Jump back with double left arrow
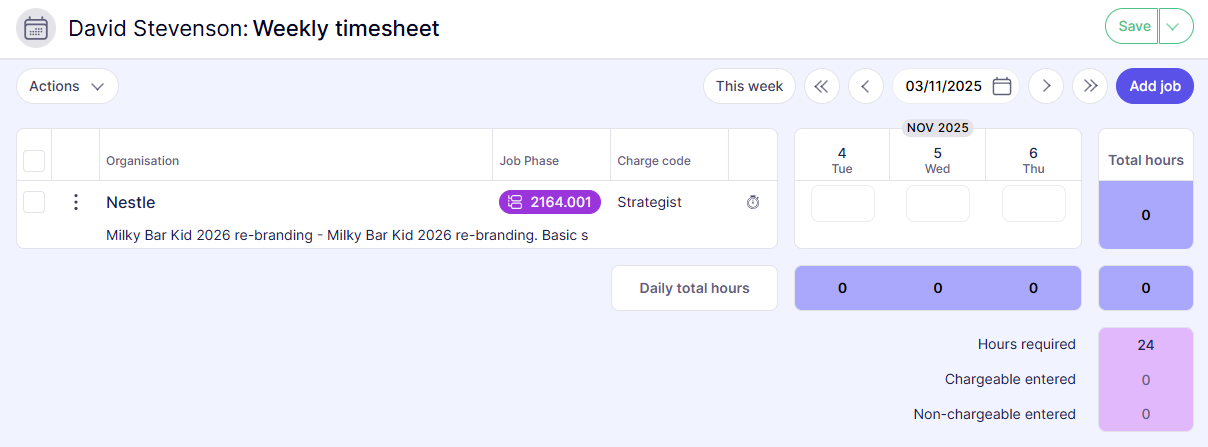 click(x=822, y=86)
